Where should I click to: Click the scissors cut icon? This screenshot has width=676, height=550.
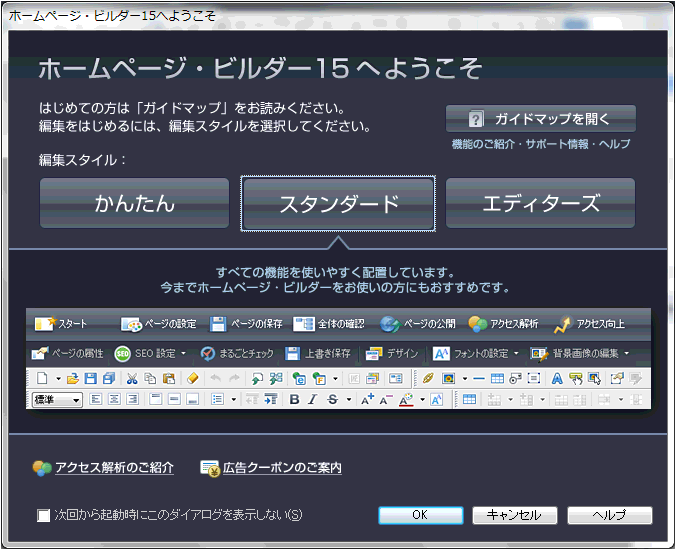click(132, 378)
